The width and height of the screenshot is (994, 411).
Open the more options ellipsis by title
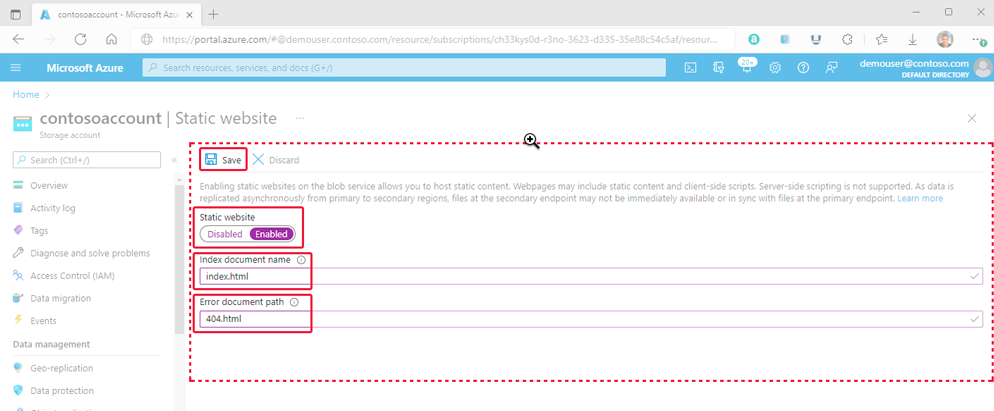[299, 118]
